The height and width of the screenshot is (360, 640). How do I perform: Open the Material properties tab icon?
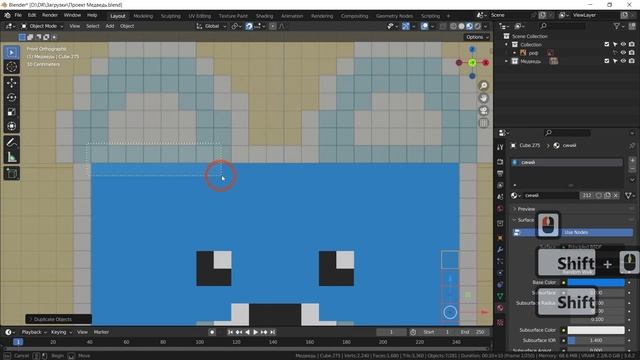tap(500, 308)
